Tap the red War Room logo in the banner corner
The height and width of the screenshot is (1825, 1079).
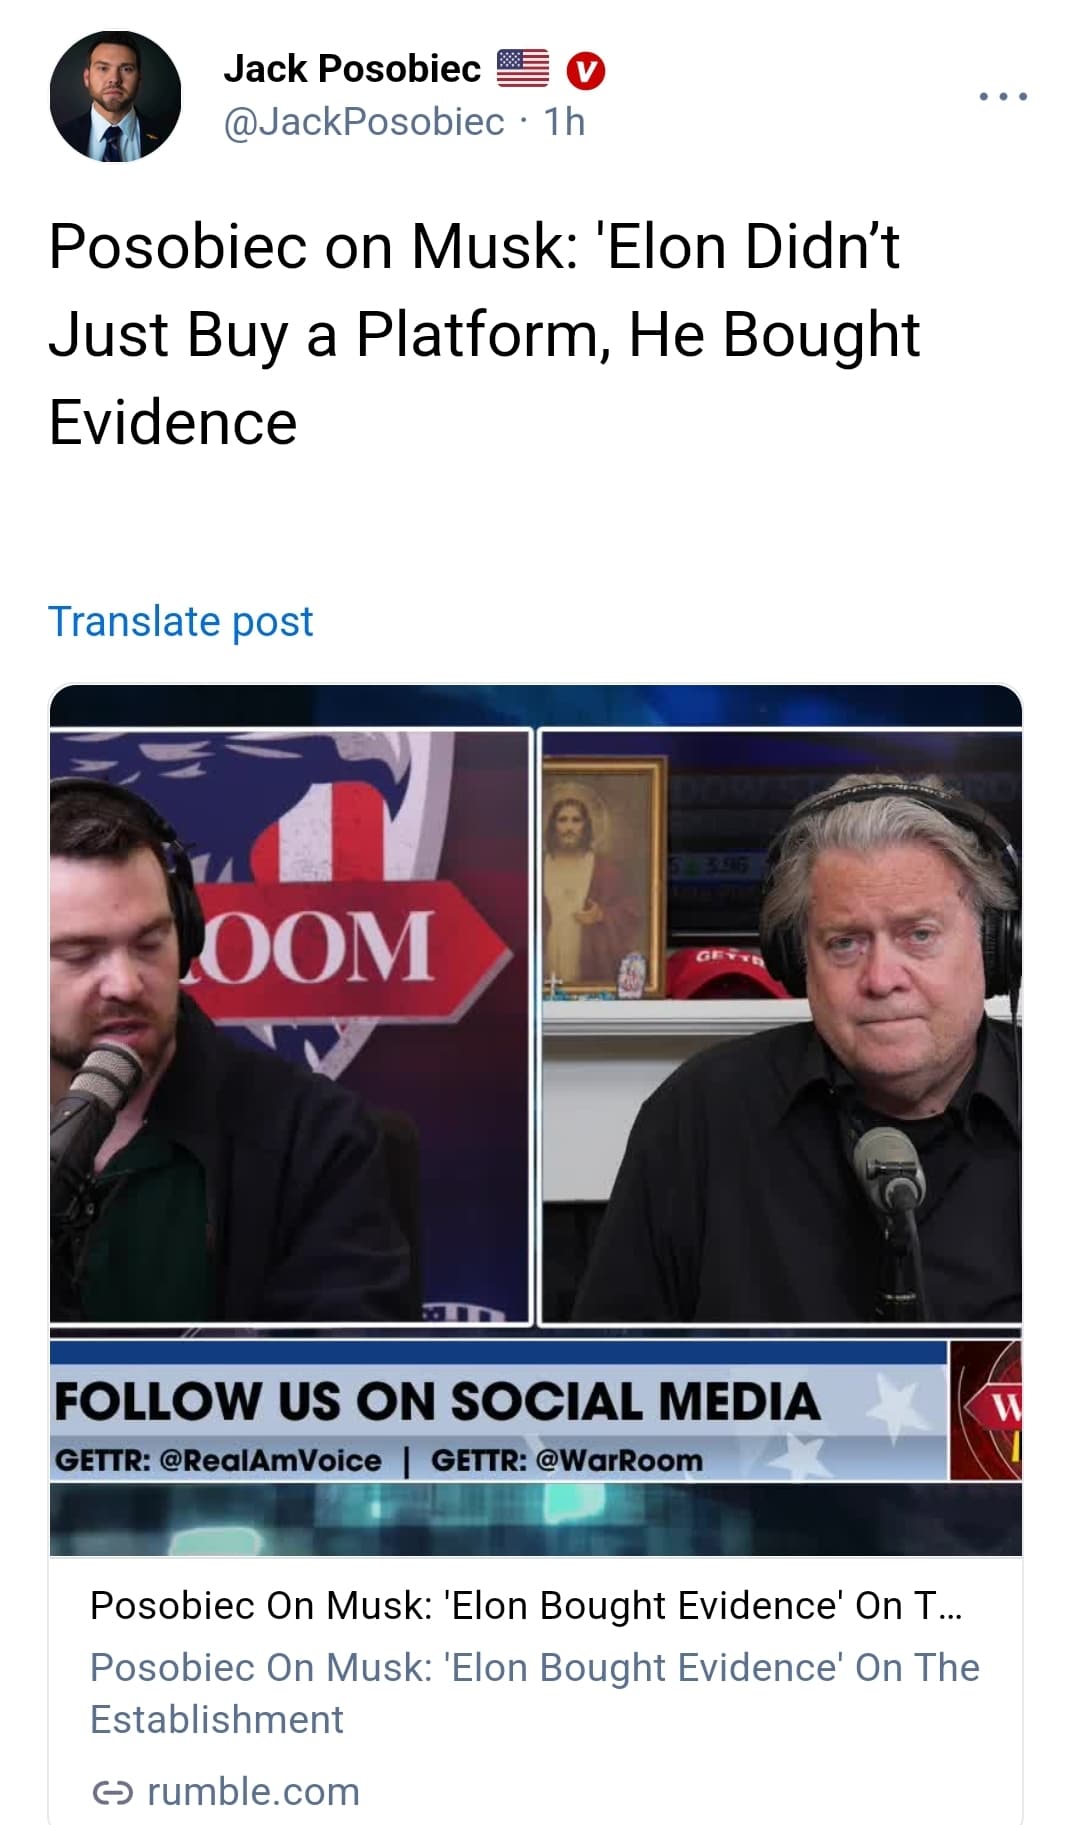point(986,1411)
